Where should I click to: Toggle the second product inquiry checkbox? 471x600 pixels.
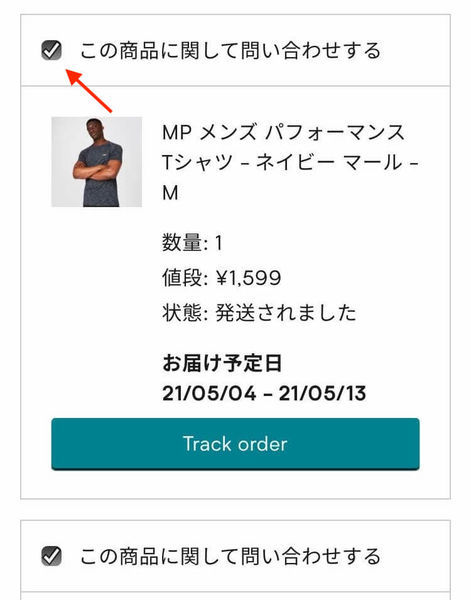click(x=51, y=556)
